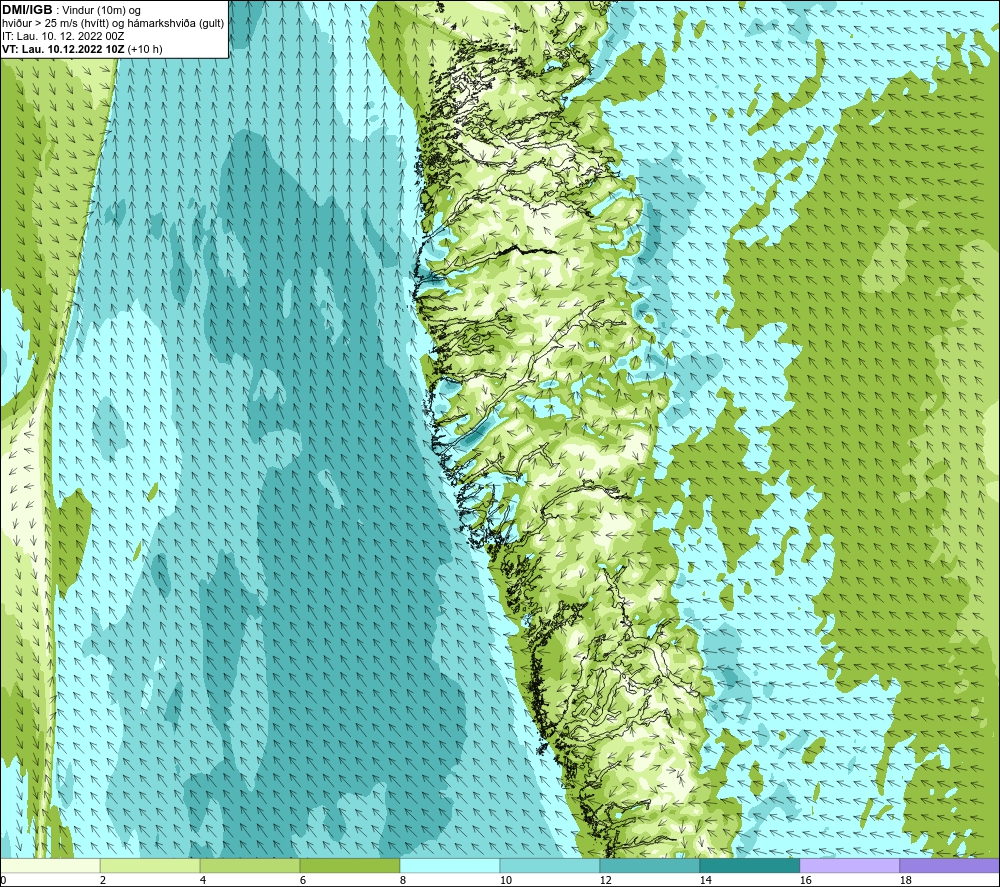Click the scale label '0'

[4, 880]
